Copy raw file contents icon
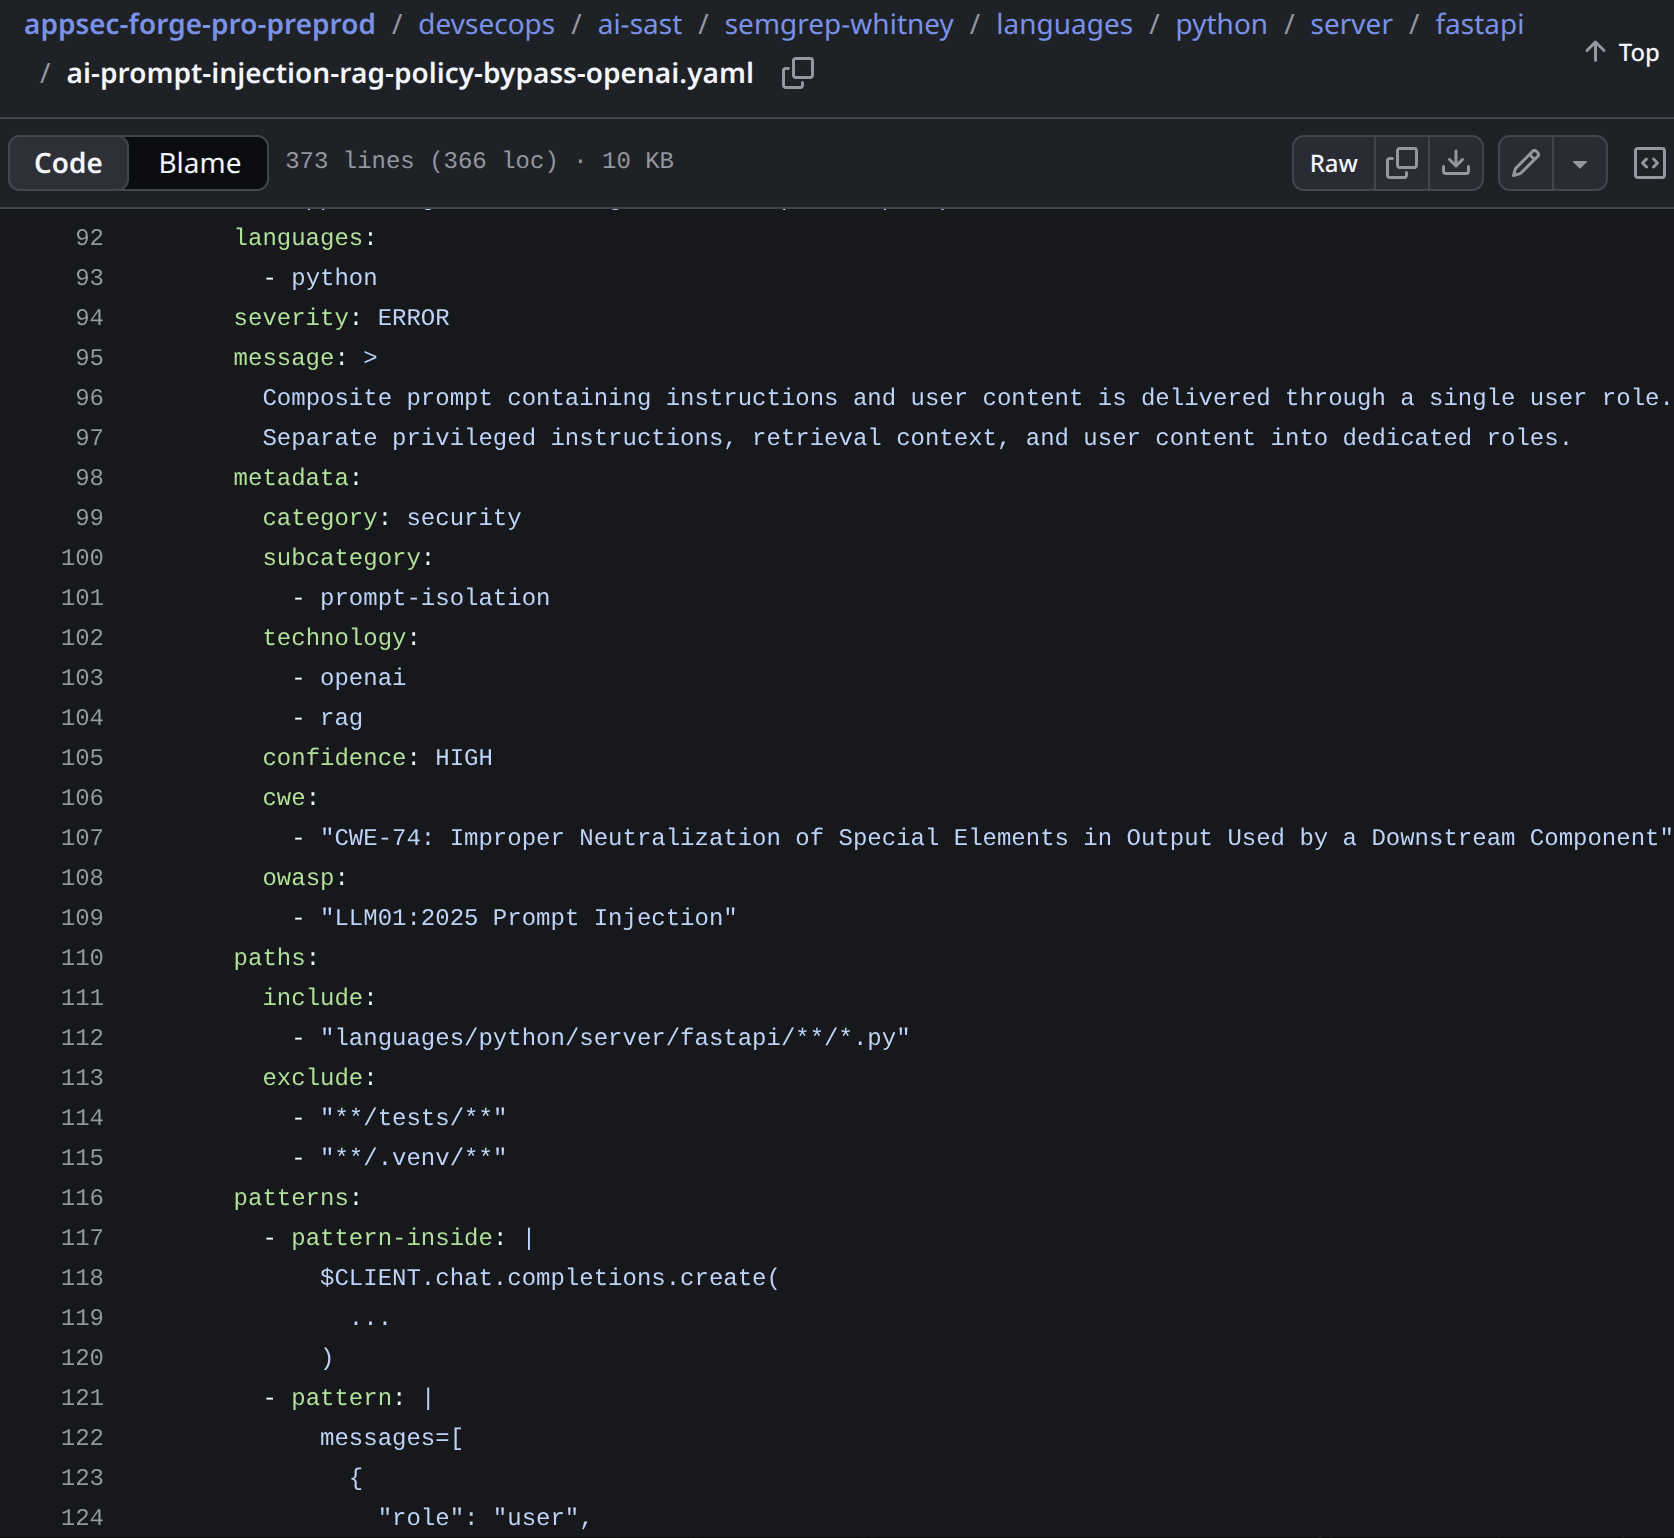This screenshot has width=1674, height=1538. coord(1402,163)
